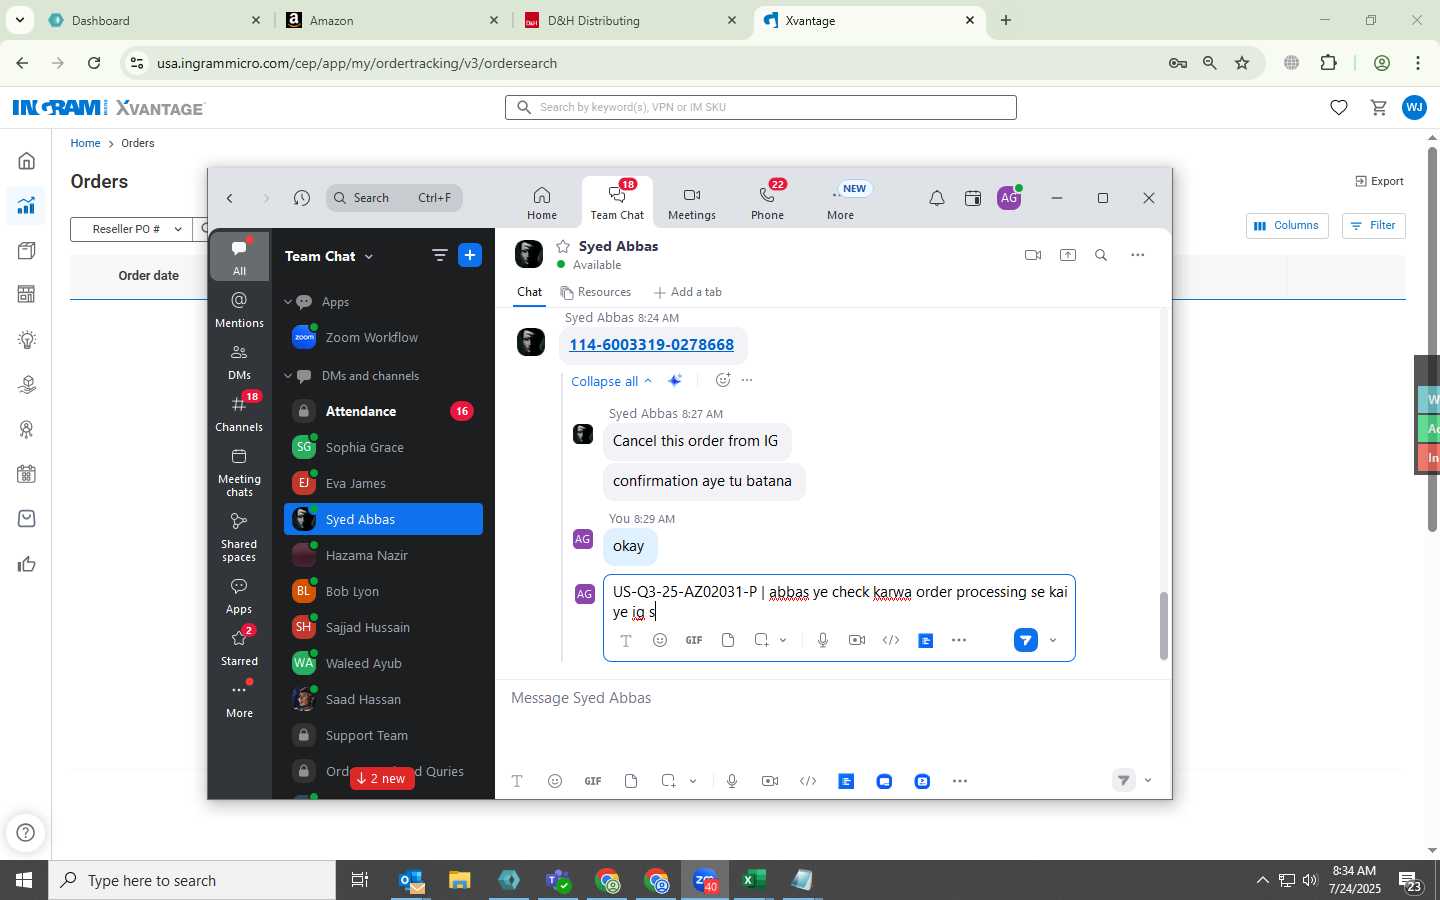Open Shared spaces in Zoom sidebar
This screenshot has width=1440, height=900.
click(x=239, y=536)
